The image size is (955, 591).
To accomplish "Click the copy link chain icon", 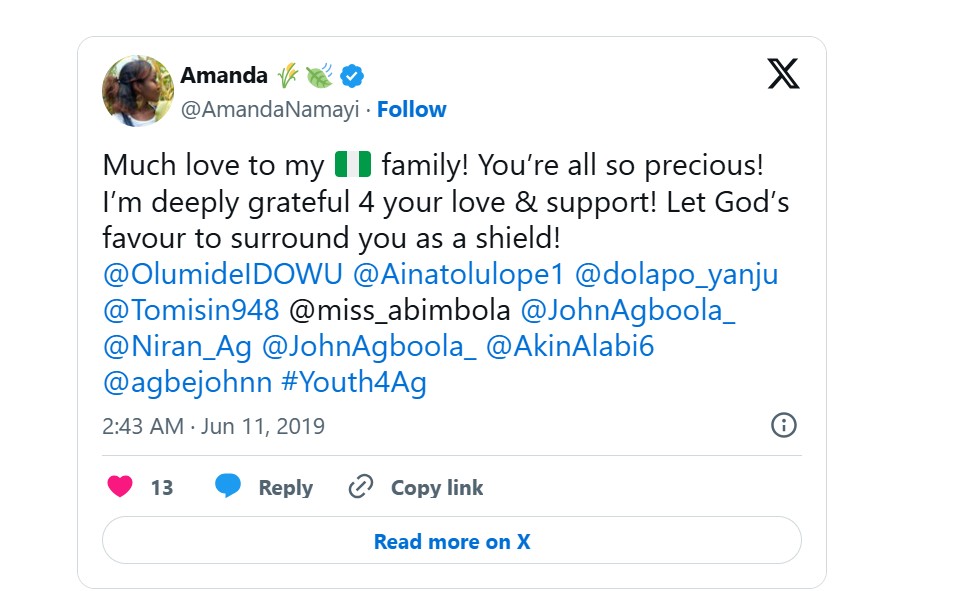I will coord(360,487).
